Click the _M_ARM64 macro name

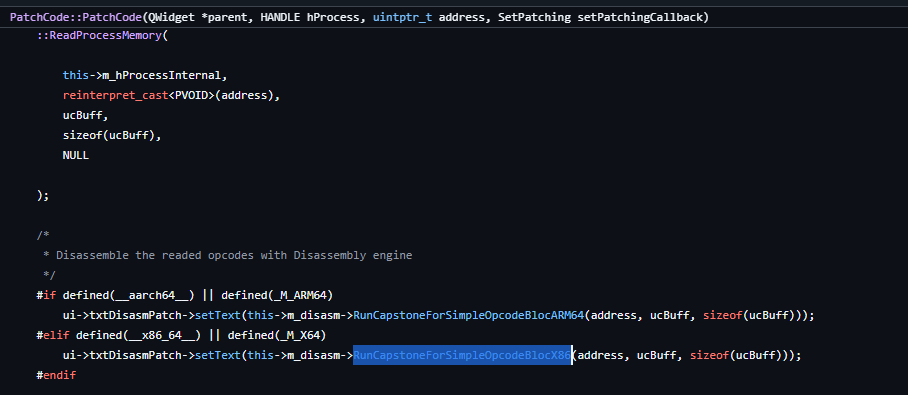301,295
